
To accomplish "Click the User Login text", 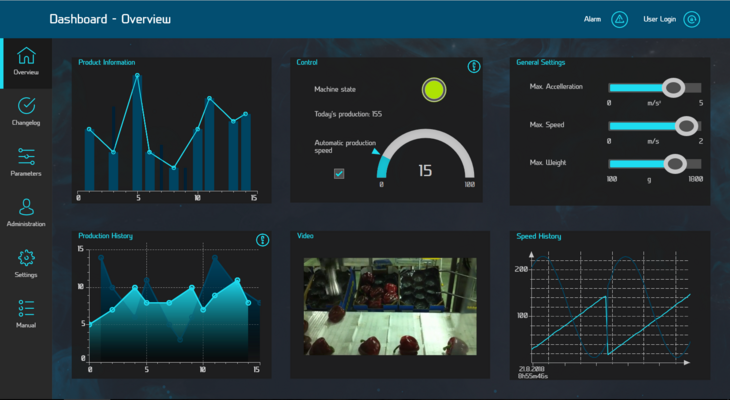I will [659, 19].
